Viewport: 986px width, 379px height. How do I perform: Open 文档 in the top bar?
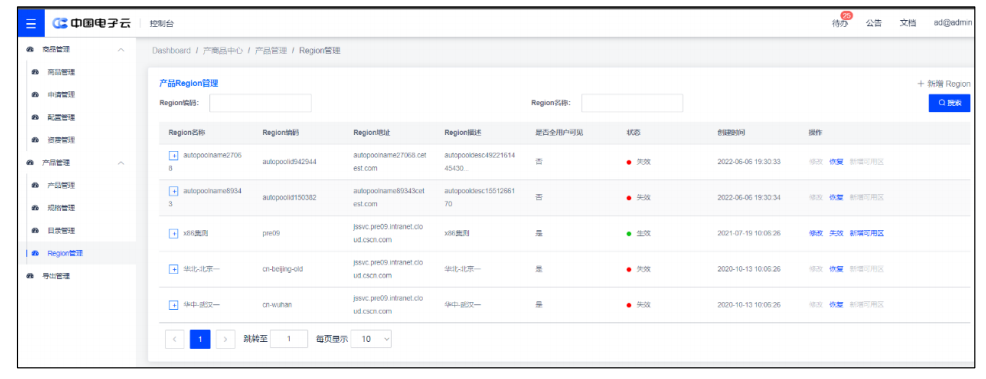pyautogui.click(x=907, y=23)
